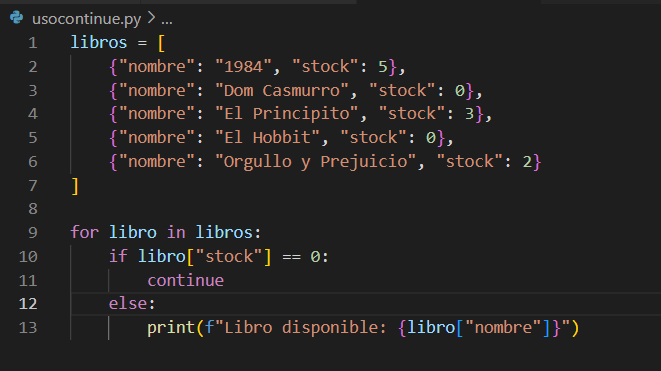Click the string "1984"

(243, 67)
